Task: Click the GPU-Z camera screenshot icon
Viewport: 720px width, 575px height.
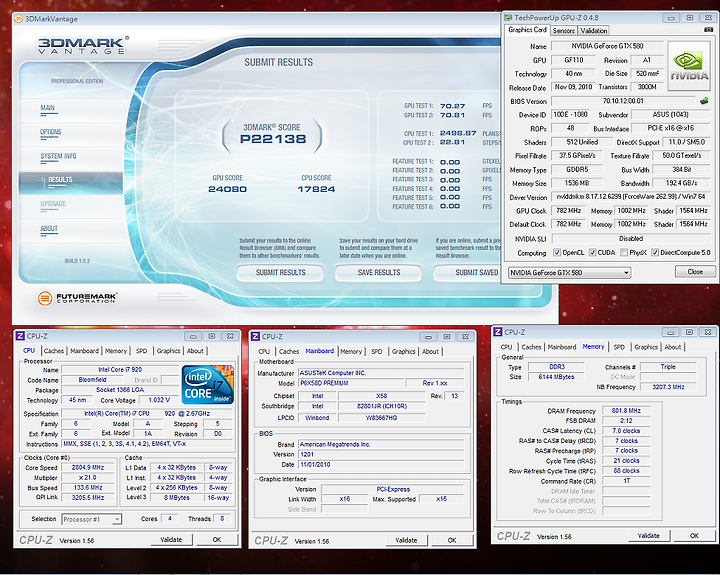Action: [x=708, y=30]
